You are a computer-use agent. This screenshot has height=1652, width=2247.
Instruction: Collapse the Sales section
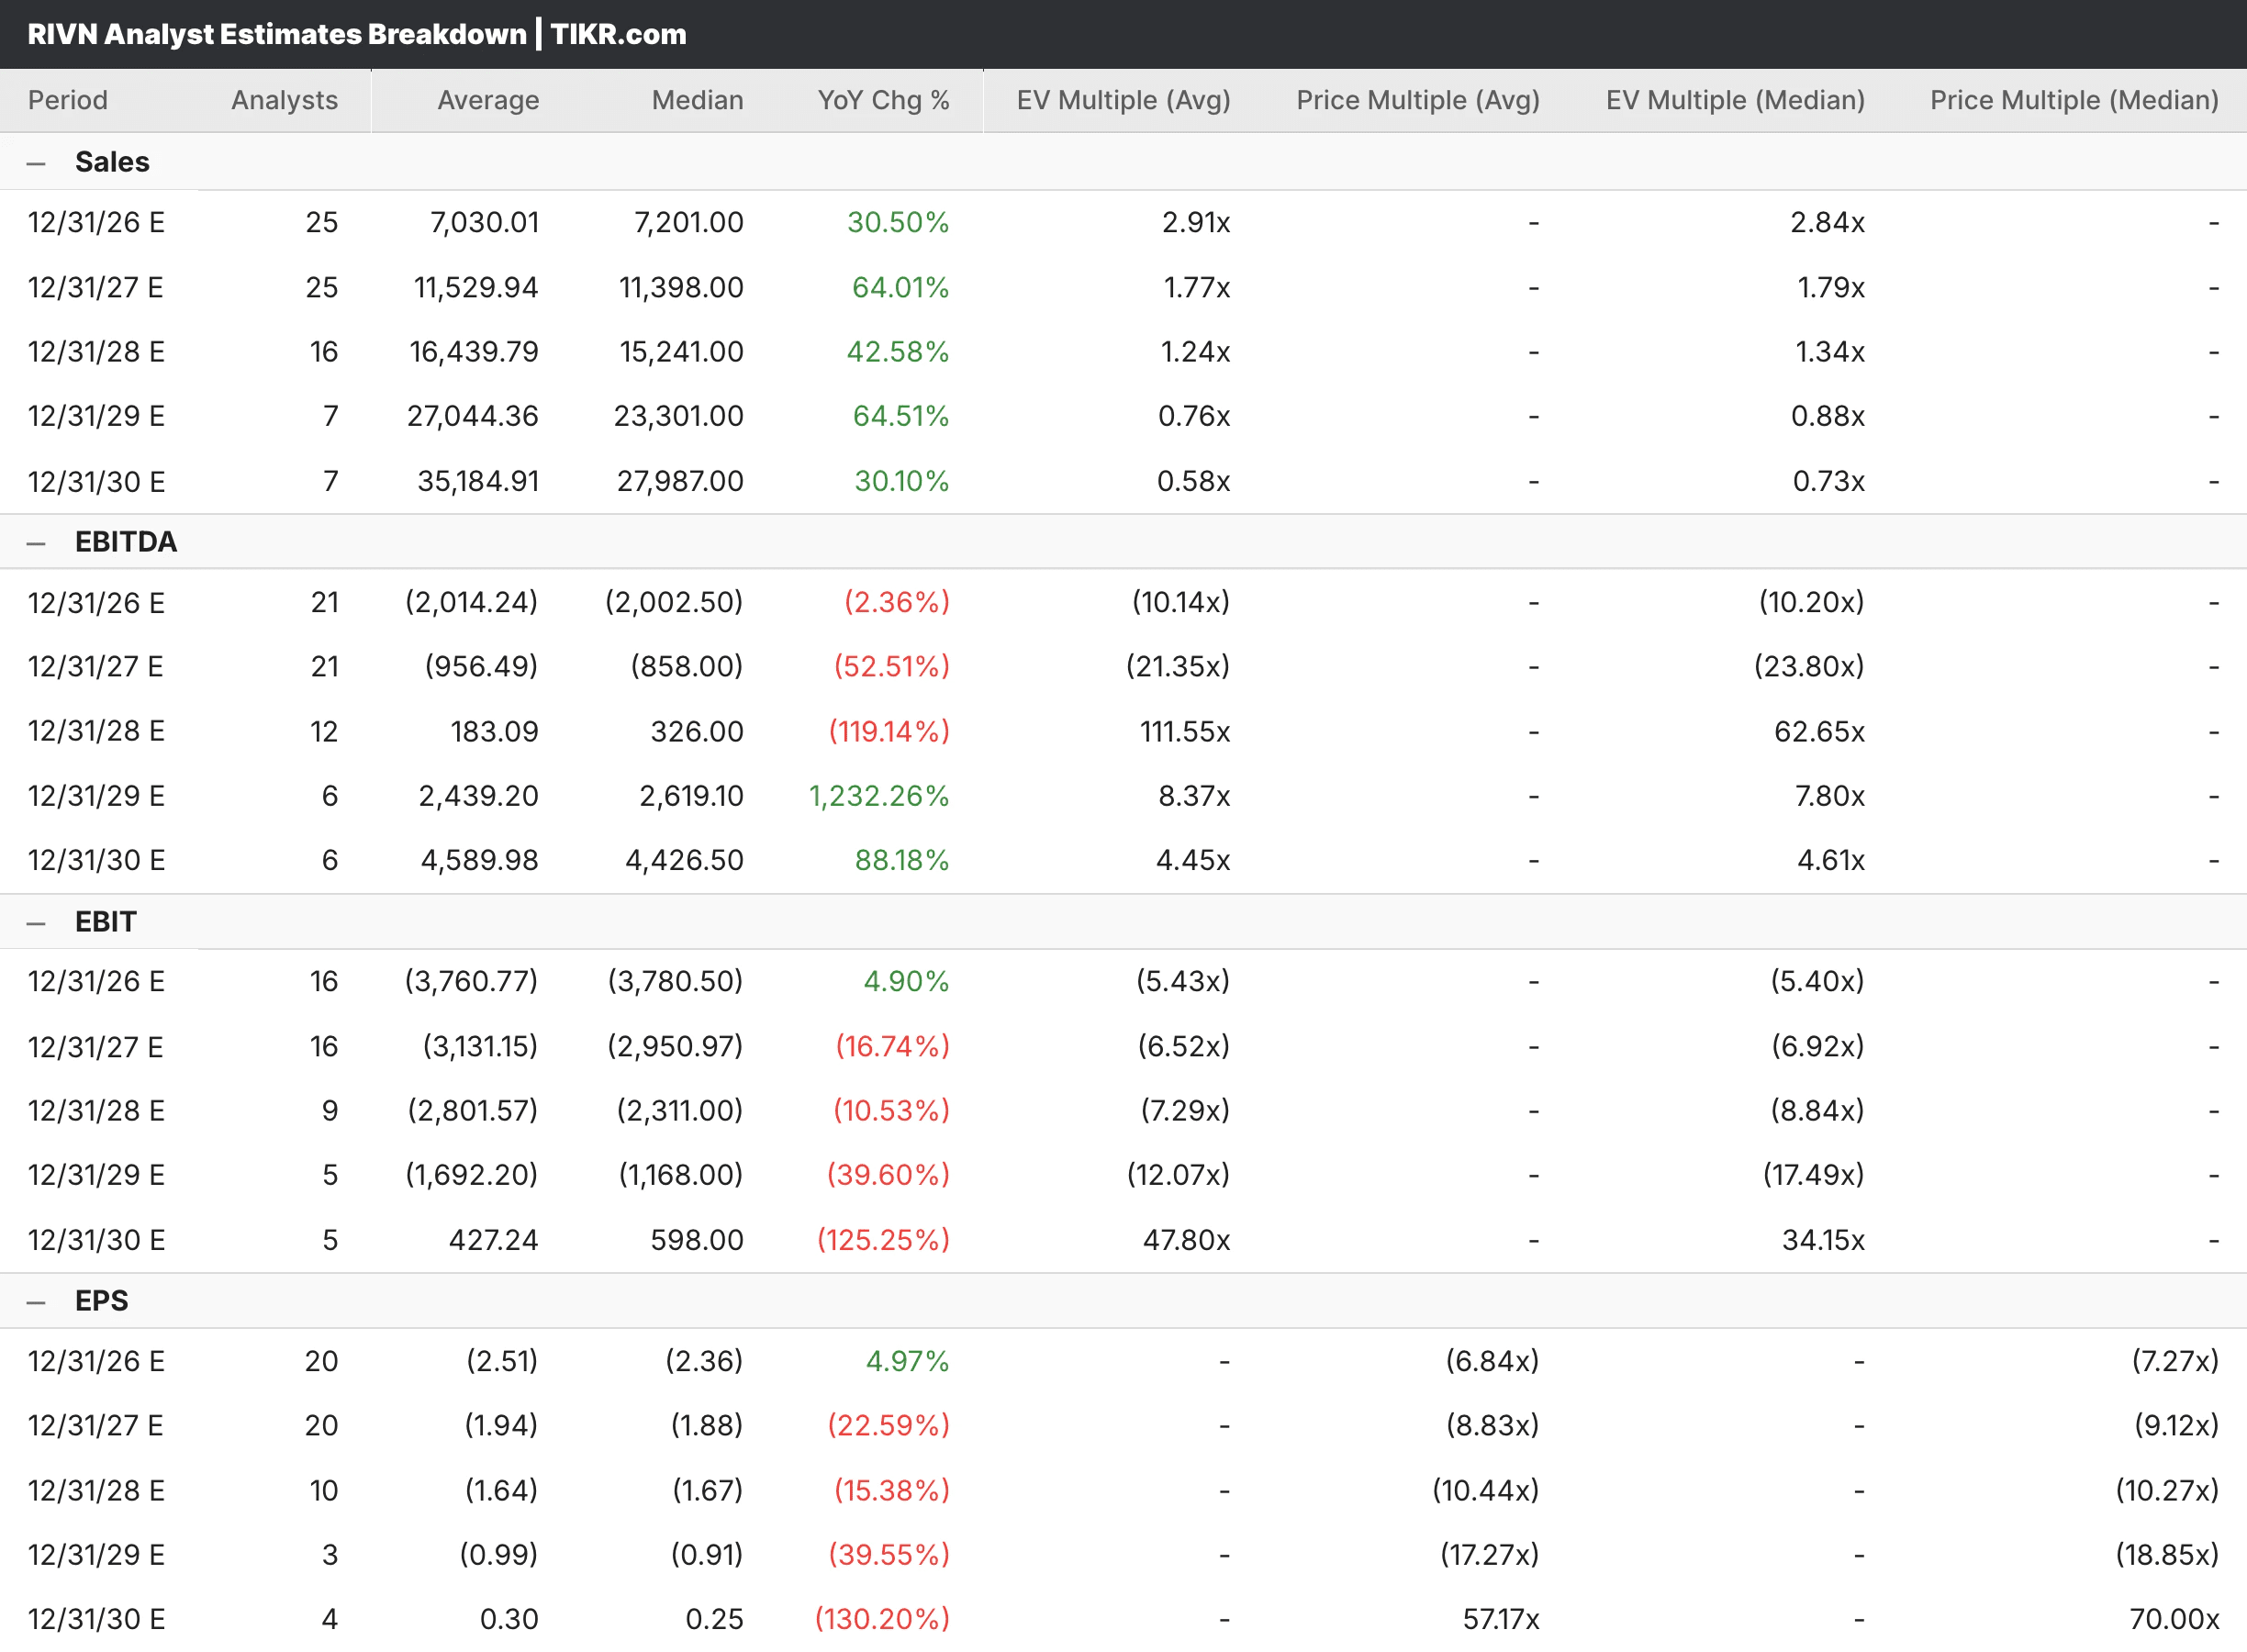tap(36, 163)
